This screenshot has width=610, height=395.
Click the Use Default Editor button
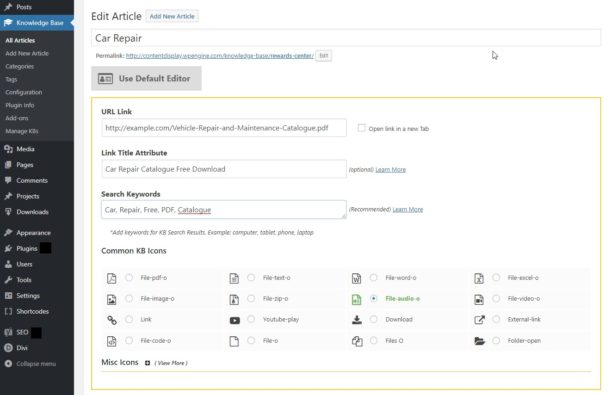146,78
